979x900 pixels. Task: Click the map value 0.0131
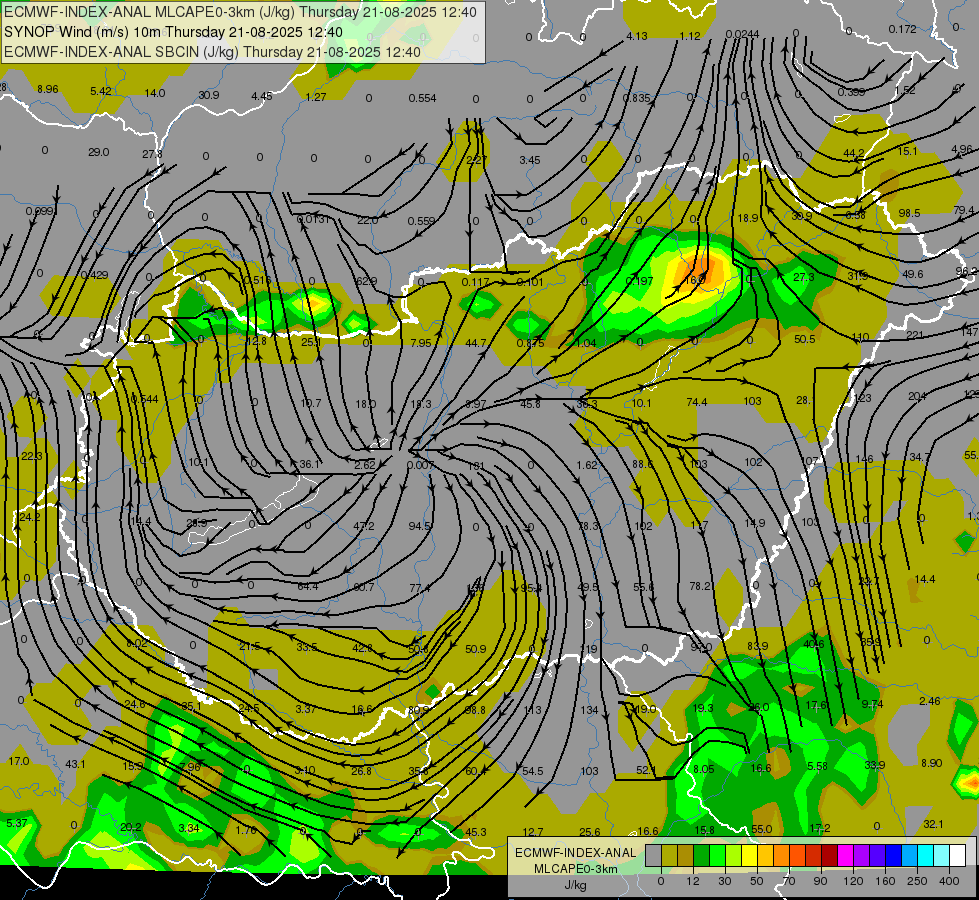pyautogui.click(x=312, y=219)
